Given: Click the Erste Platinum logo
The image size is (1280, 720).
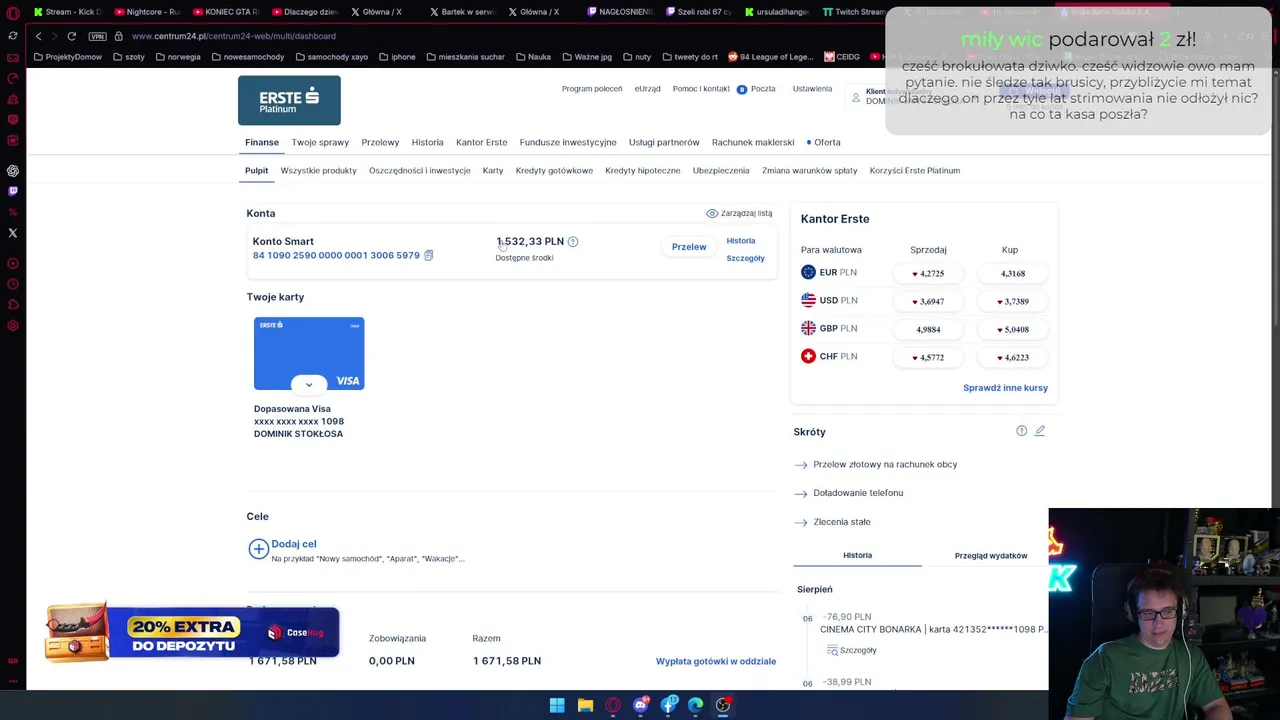Looking at the screenshot, I should [x=289, y=100].
